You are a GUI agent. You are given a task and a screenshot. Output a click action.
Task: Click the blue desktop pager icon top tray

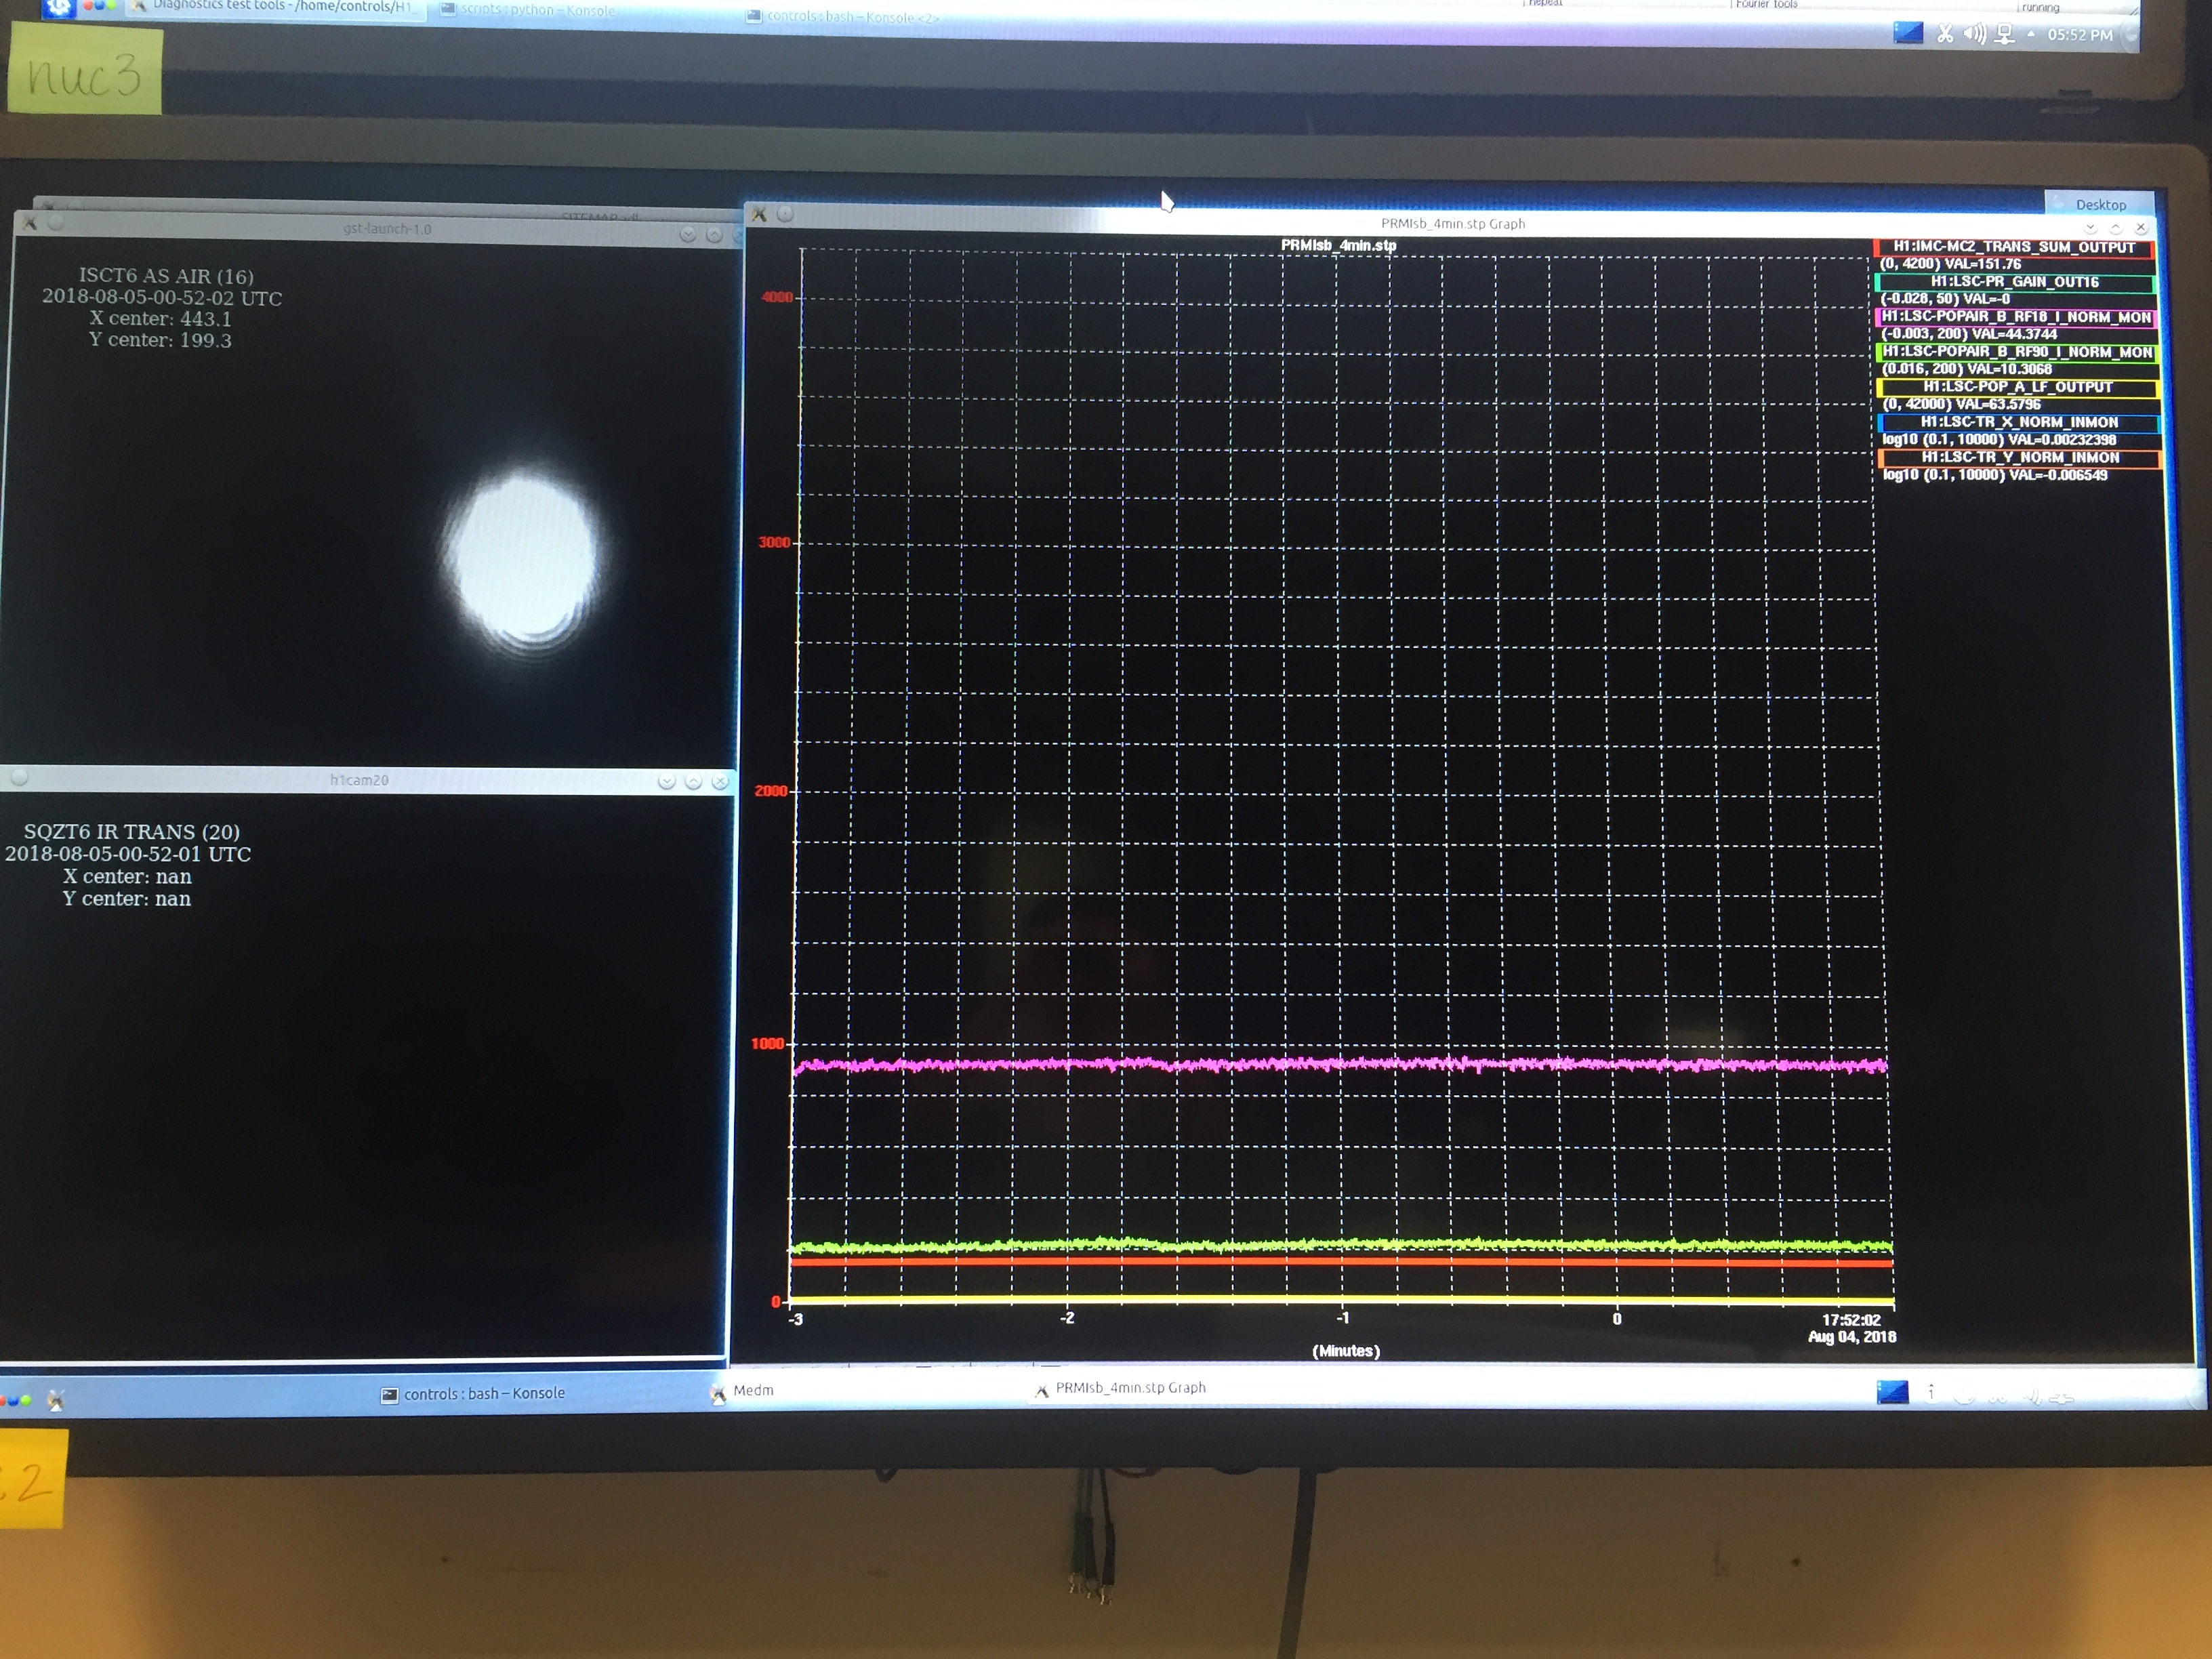click(1908, 33)
